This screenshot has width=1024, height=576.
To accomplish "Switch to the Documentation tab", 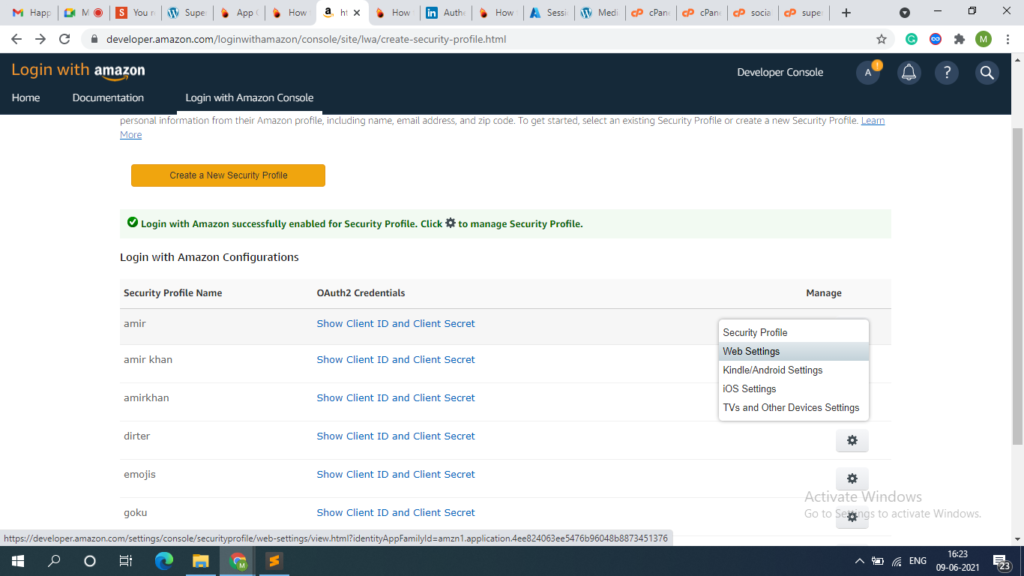I will 108,97.
